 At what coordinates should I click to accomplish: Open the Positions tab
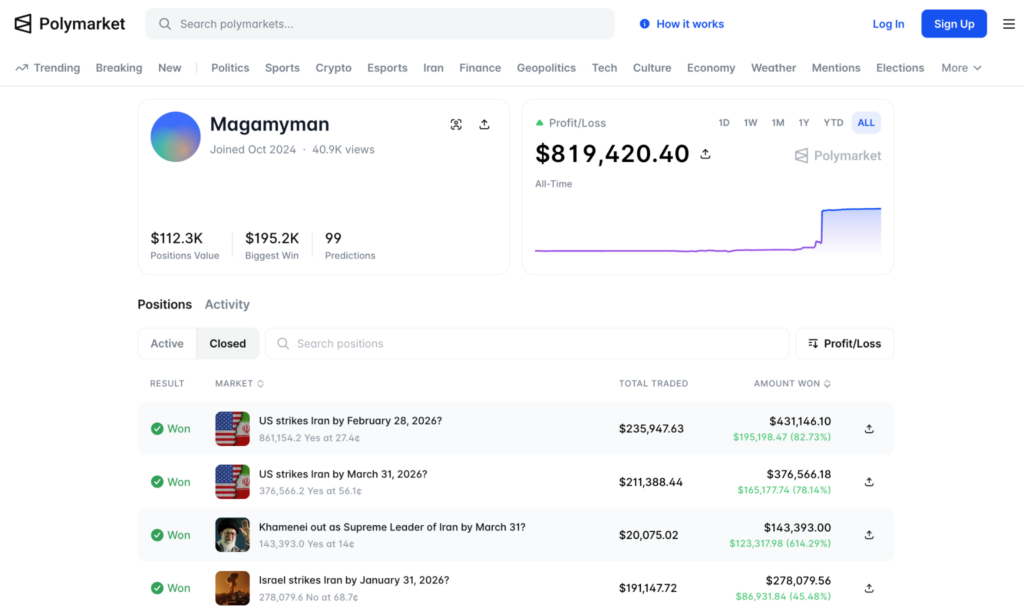[165, 304]
